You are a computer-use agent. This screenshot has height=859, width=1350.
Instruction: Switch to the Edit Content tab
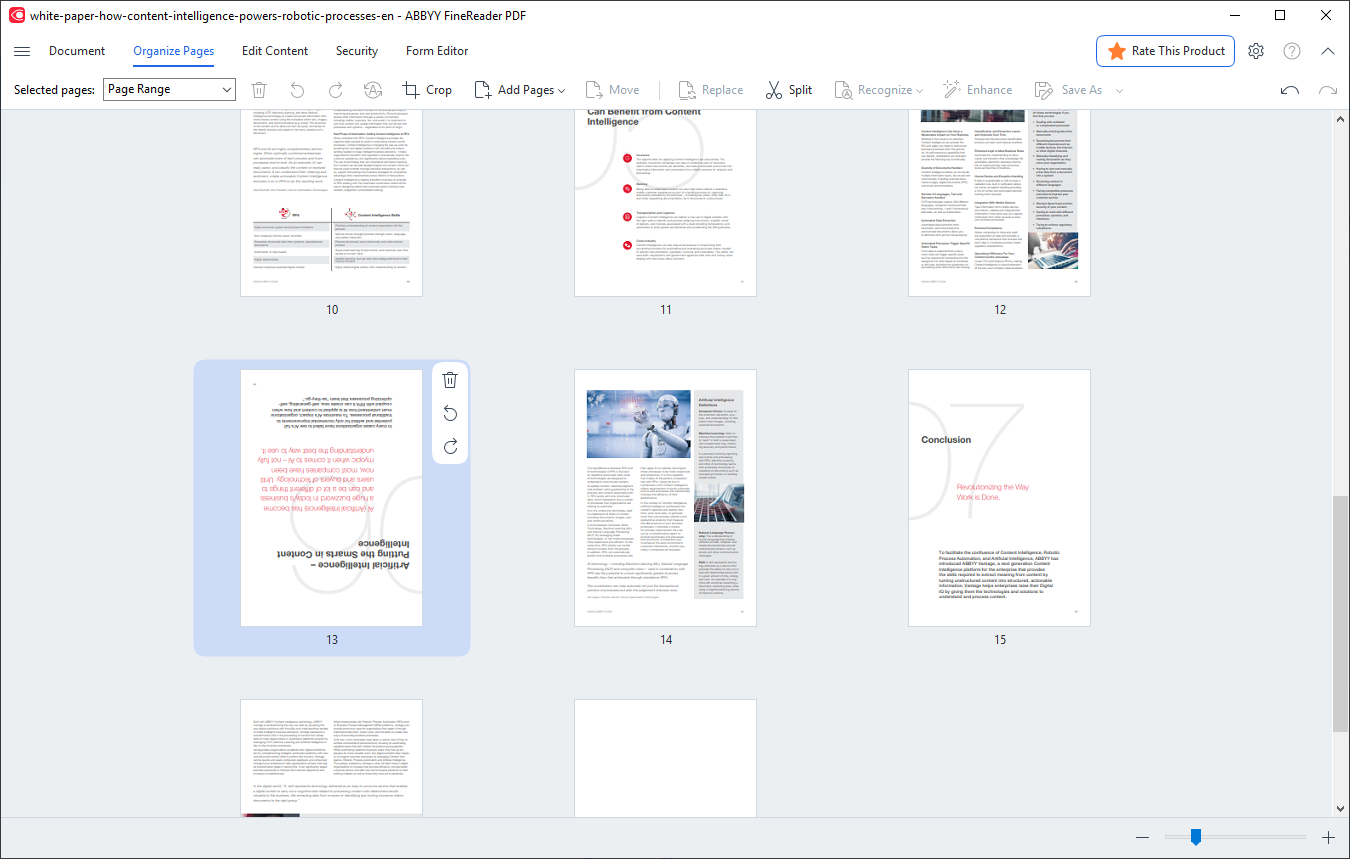[275, 51]
